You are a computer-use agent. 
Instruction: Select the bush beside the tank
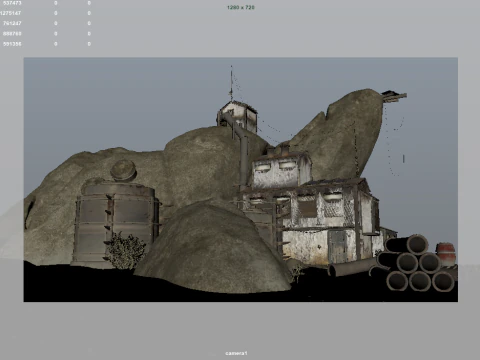pos(126,251)
